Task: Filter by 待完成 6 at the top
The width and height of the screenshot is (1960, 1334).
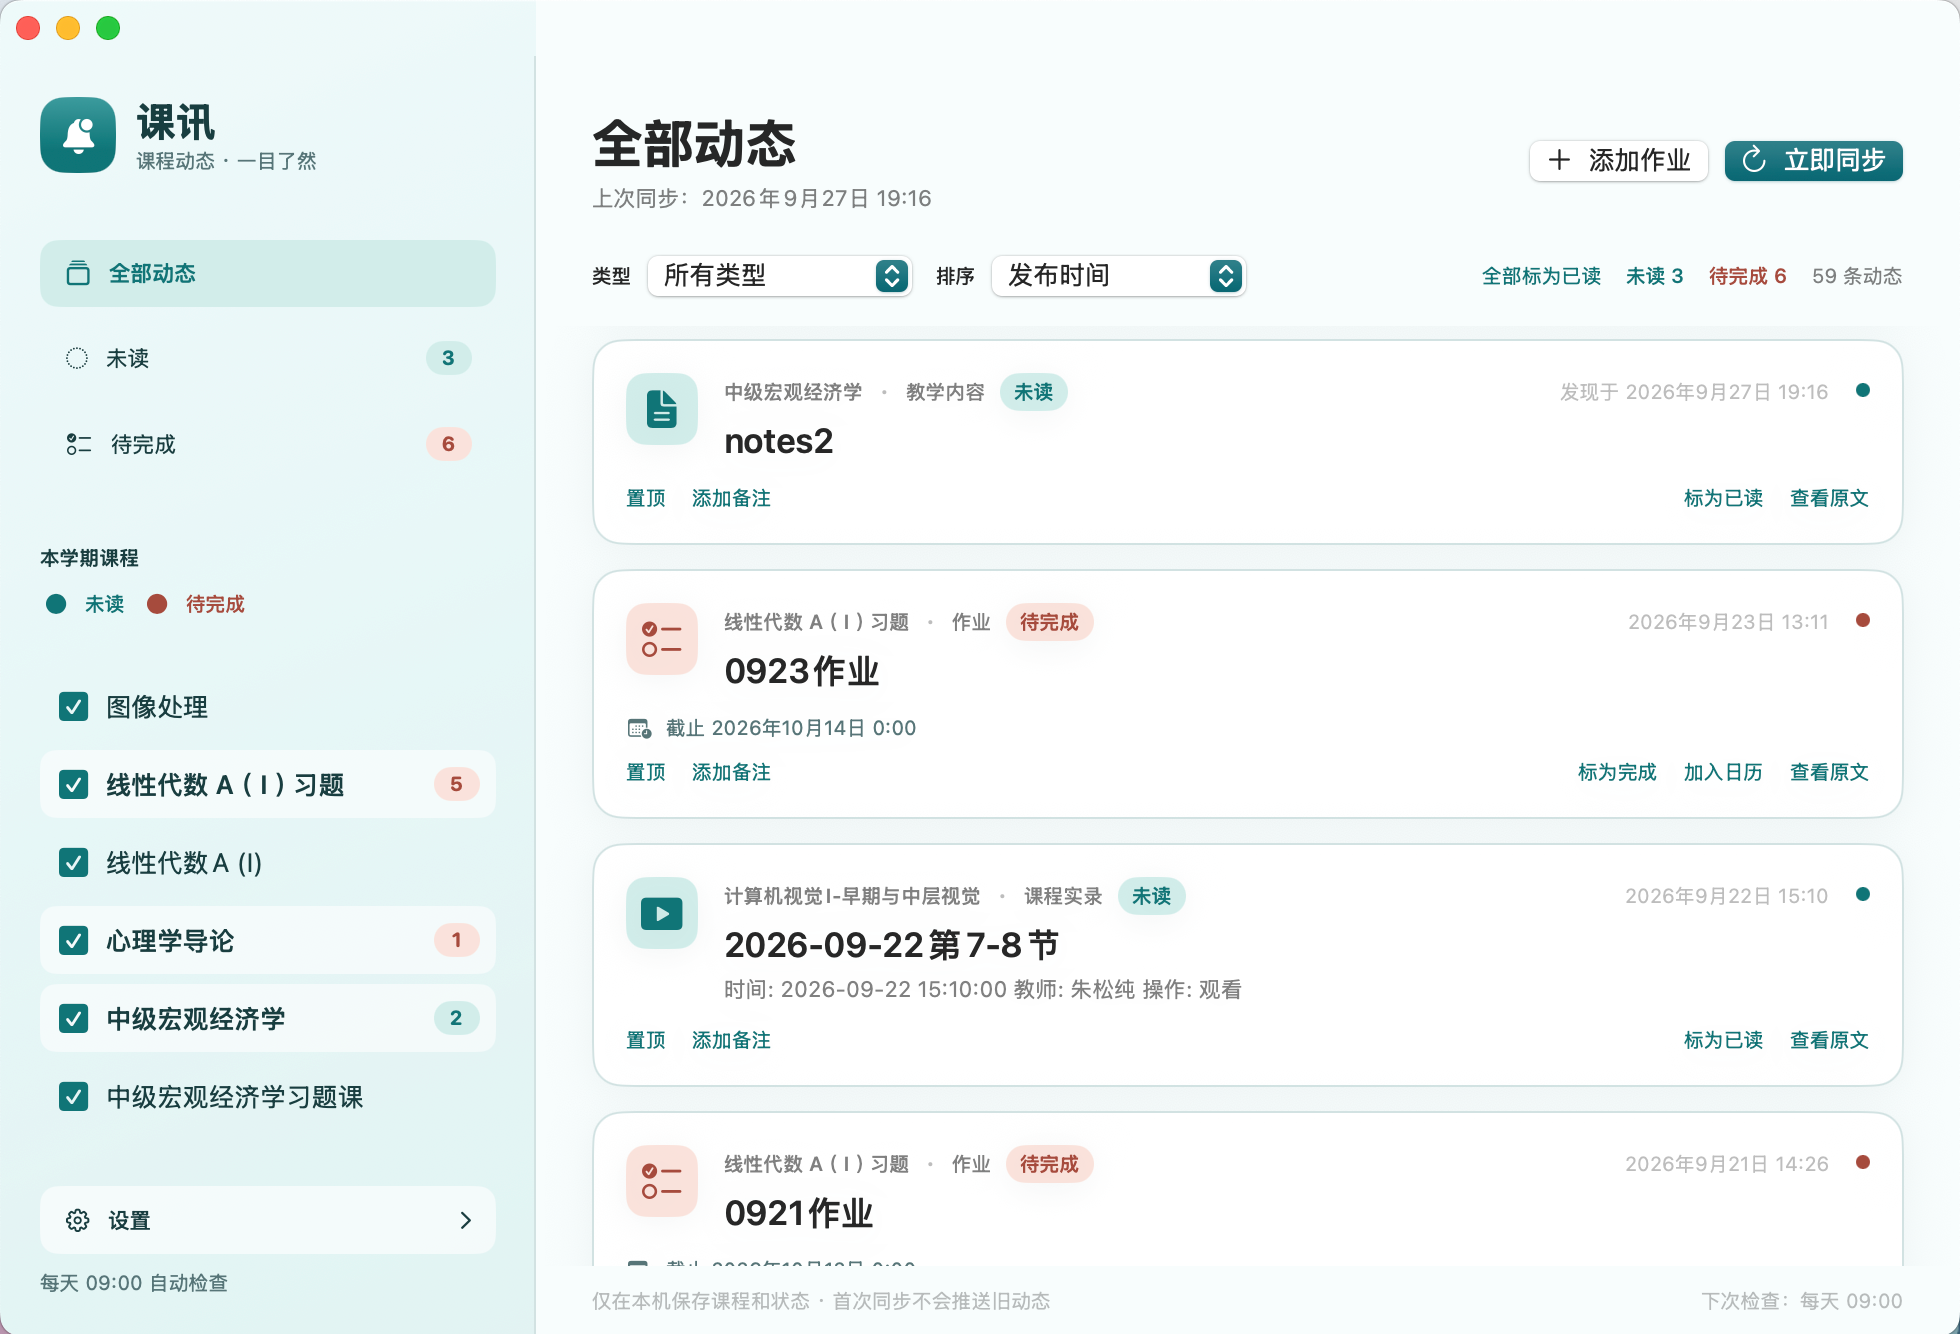Action: click(x=1748, y=276)
